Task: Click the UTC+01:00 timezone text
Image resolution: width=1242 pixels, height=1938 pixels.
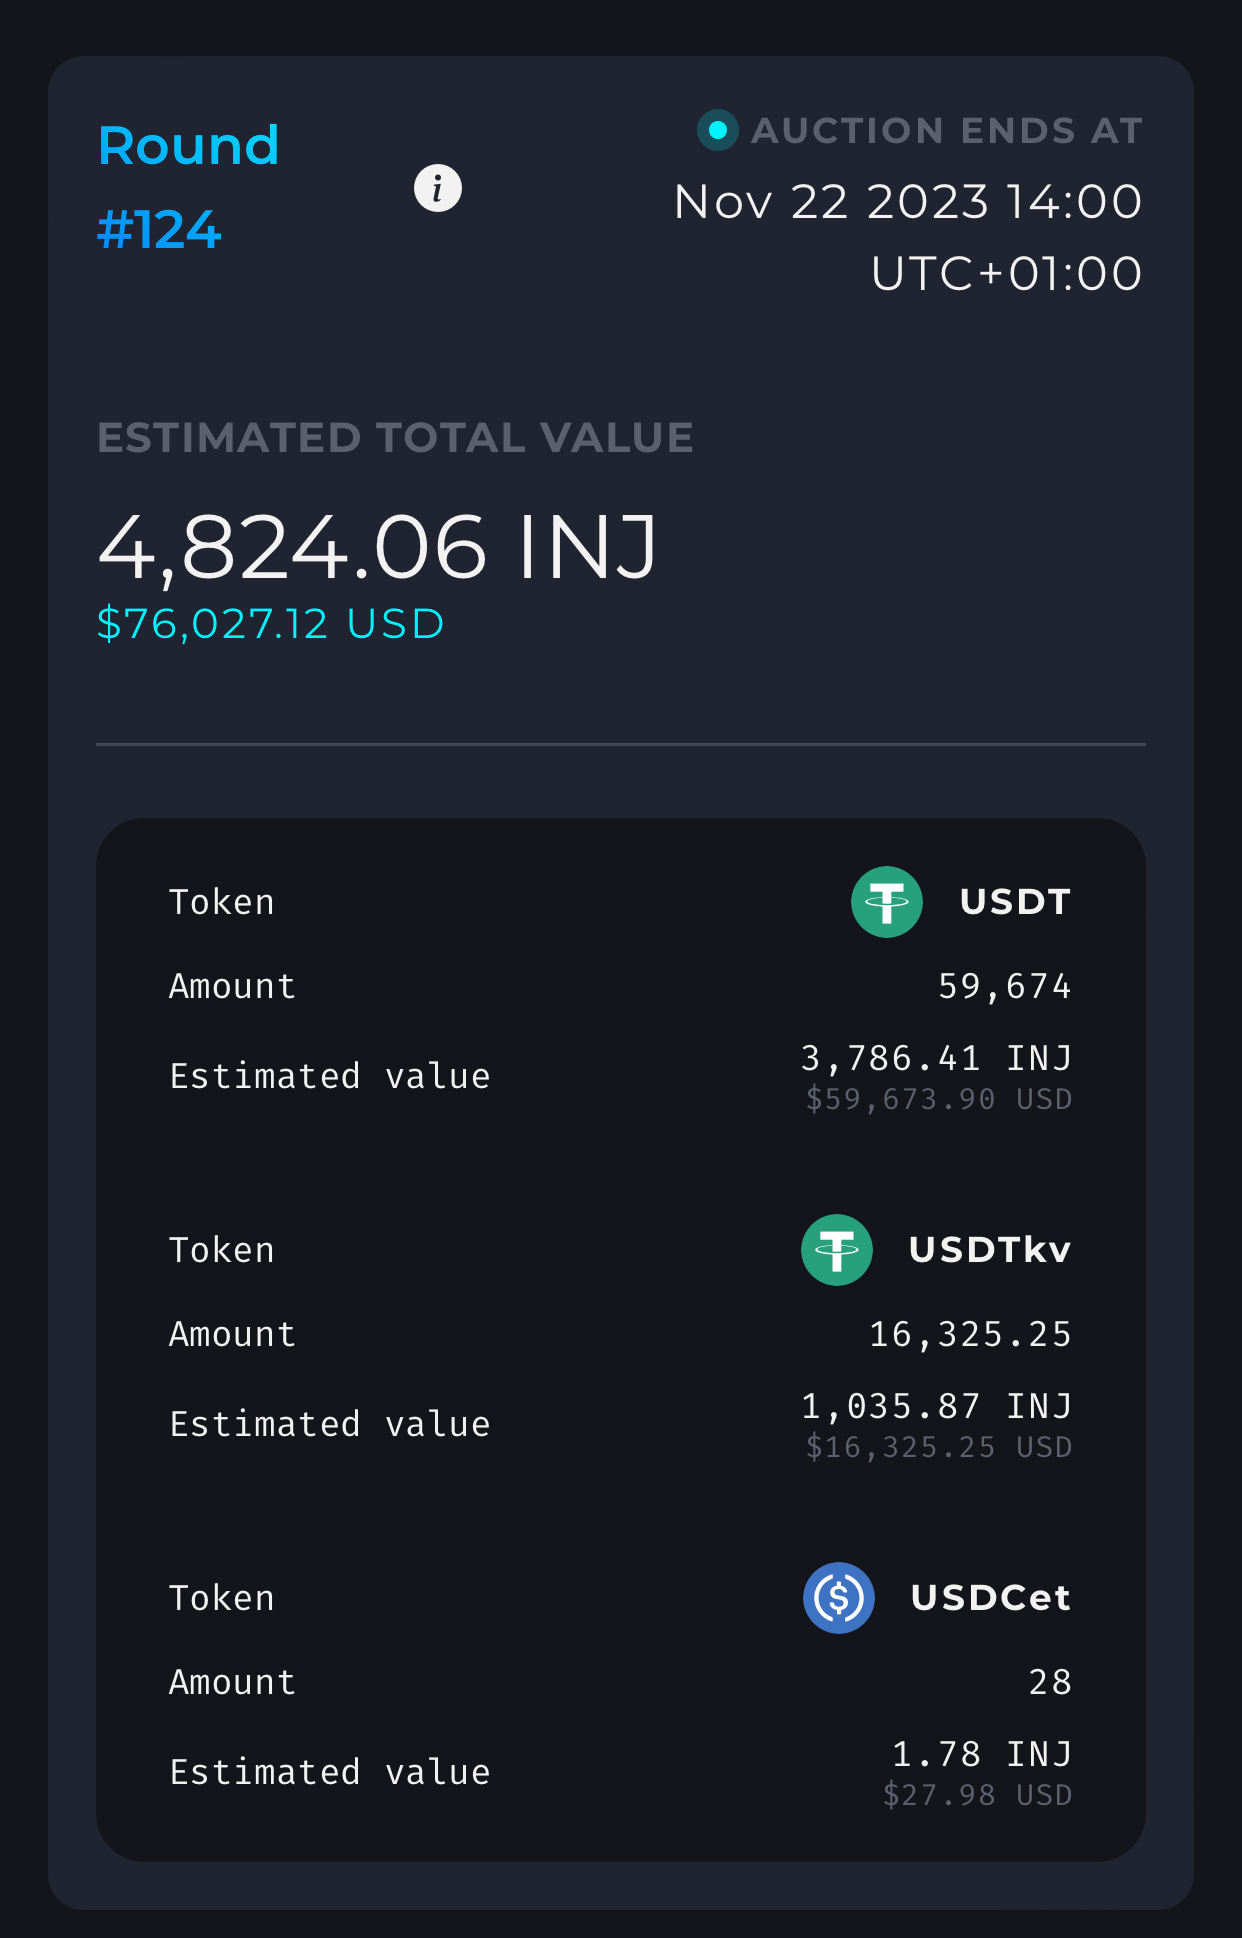Action: 1006,274
